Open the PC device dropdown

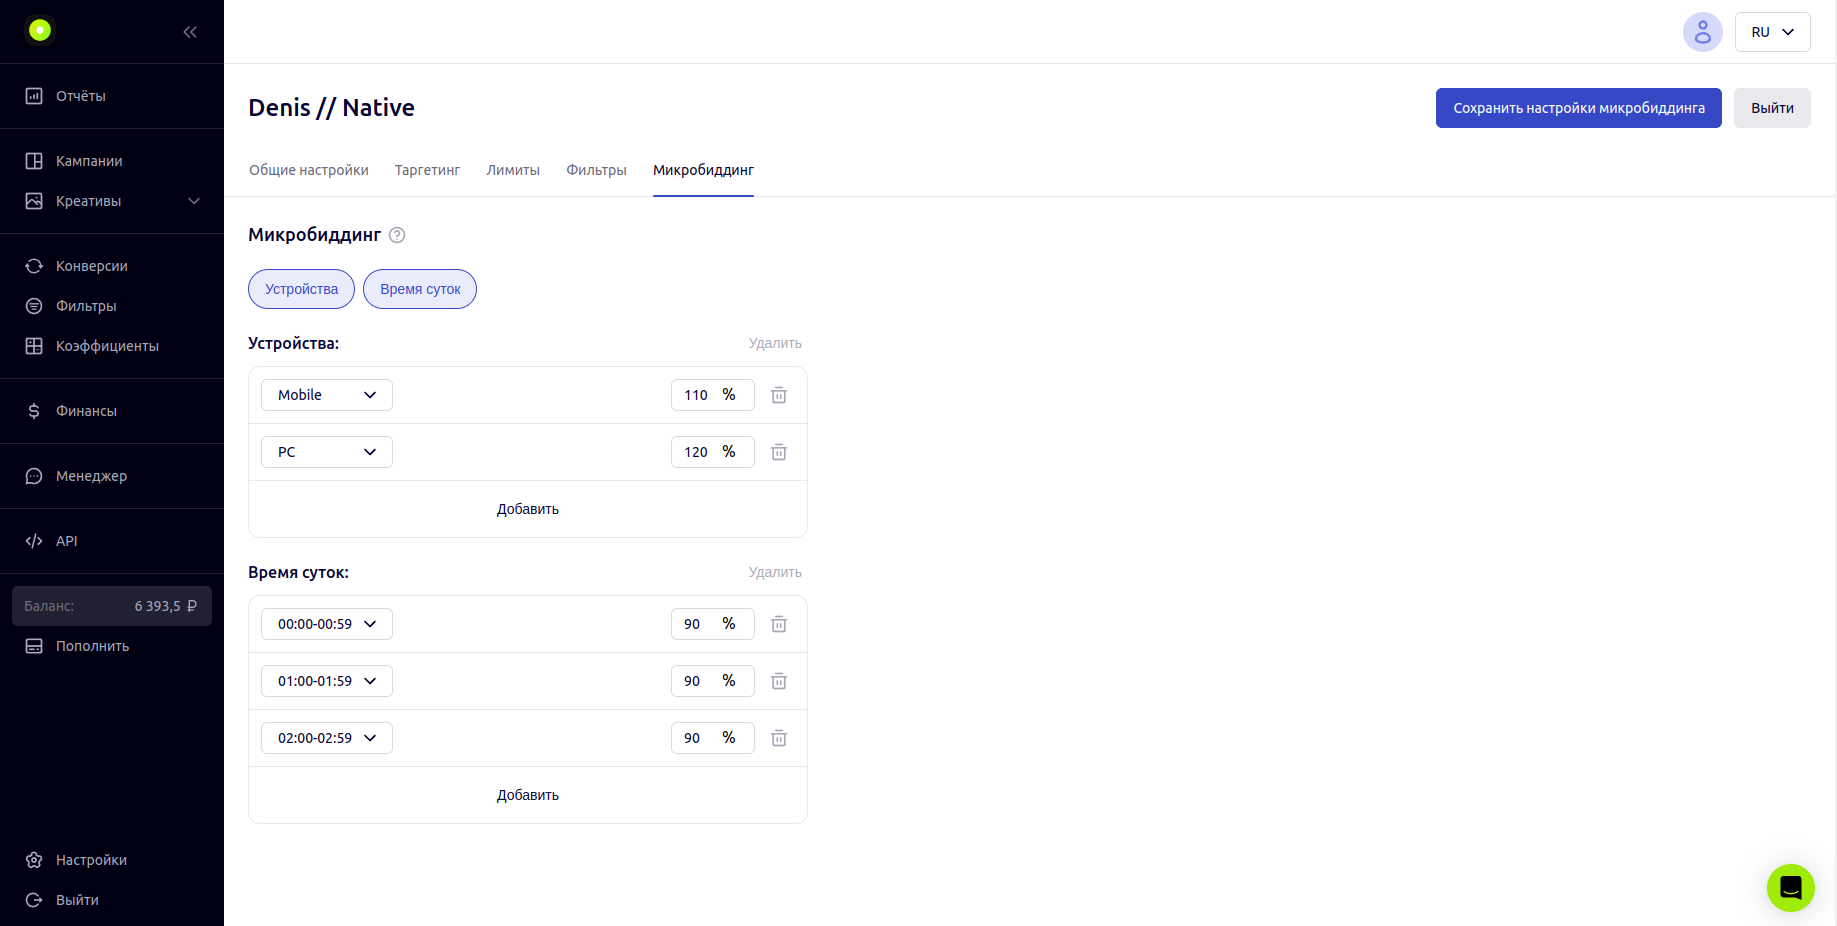(x=327, y=452)
